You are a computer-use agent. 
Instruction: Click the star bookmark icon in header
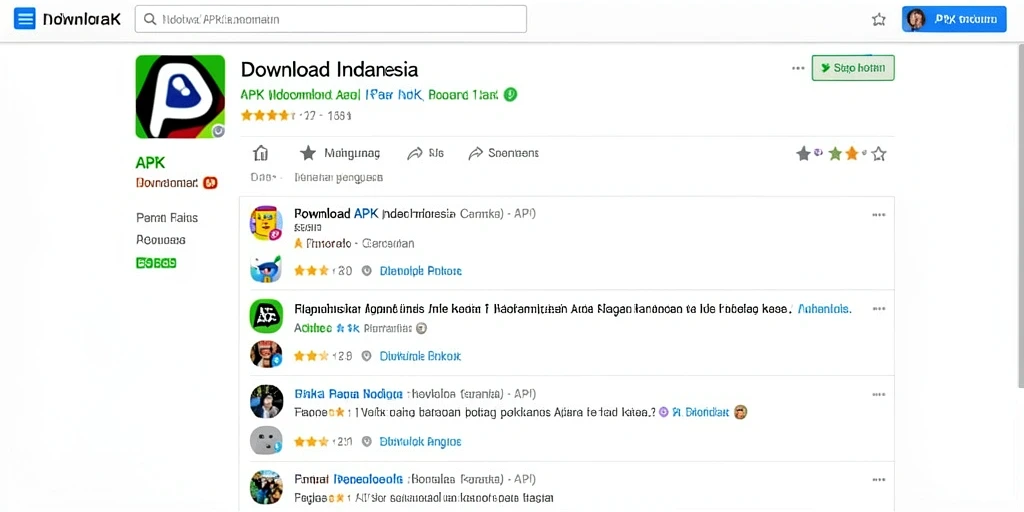tap(878, 20)
